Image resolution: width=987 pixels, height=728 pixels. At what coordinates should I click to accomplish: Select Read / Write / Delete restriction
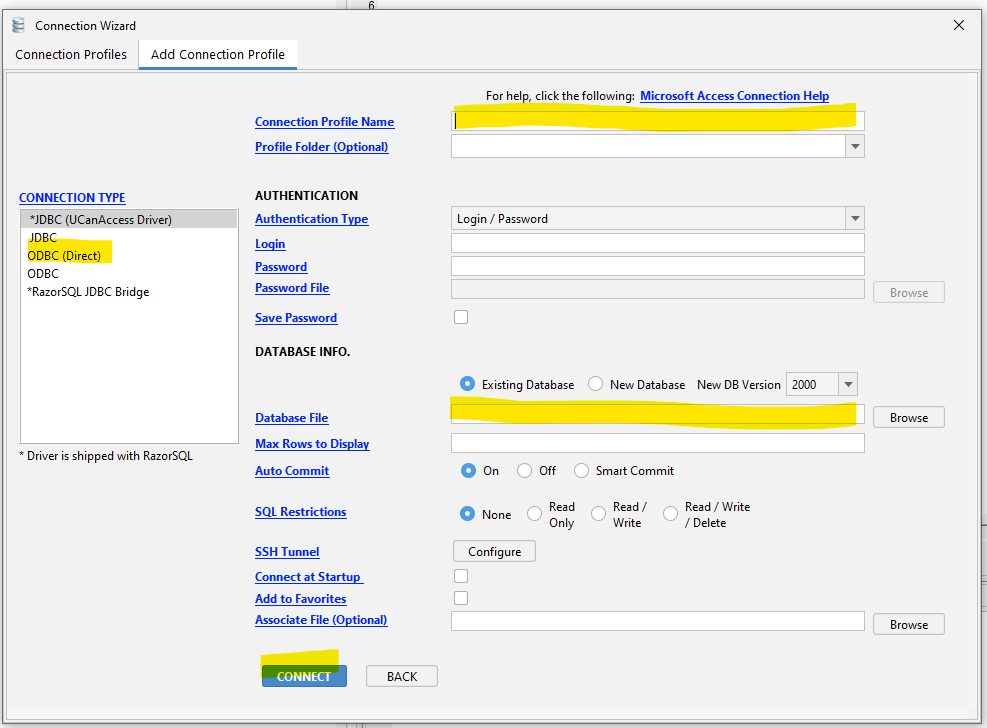(671, 514)
